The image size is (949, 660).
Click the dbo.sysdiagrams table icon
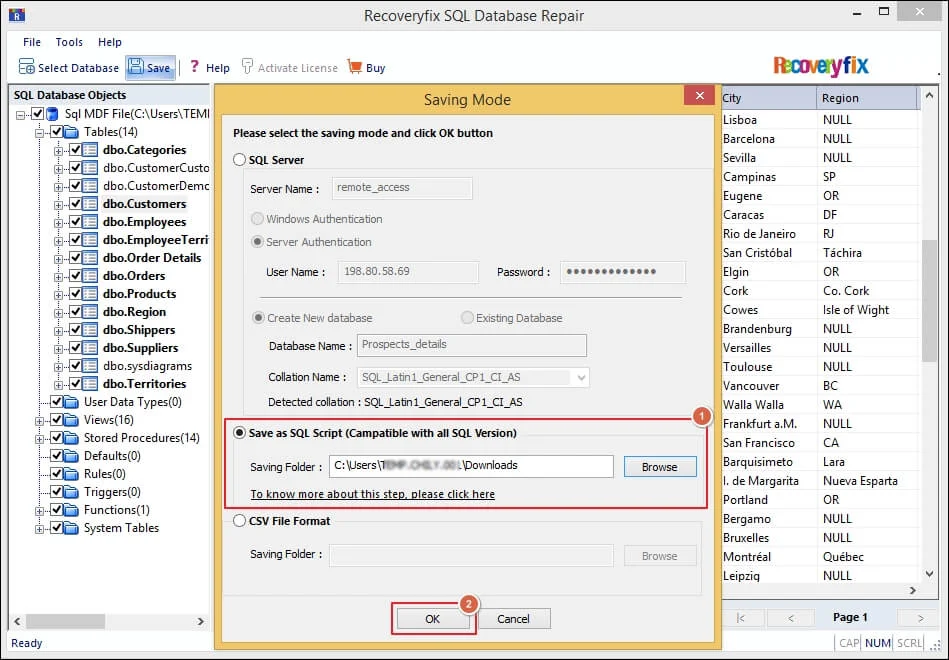90,366
